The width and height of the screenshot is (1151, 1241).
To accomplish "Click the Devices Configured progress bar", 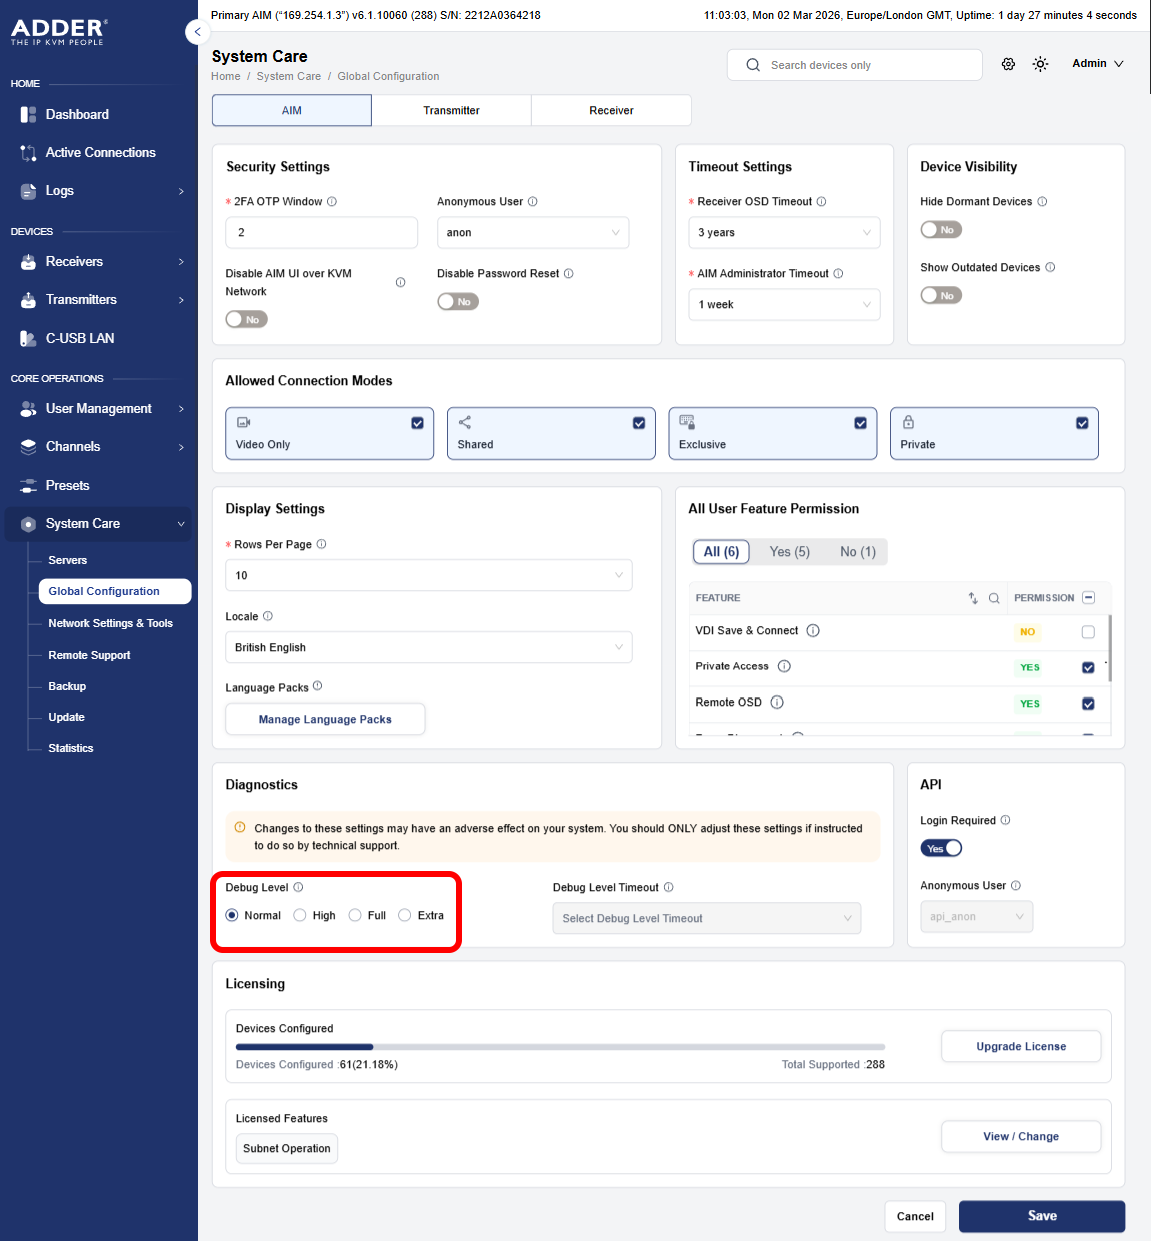I will [x=559, y=1047].
